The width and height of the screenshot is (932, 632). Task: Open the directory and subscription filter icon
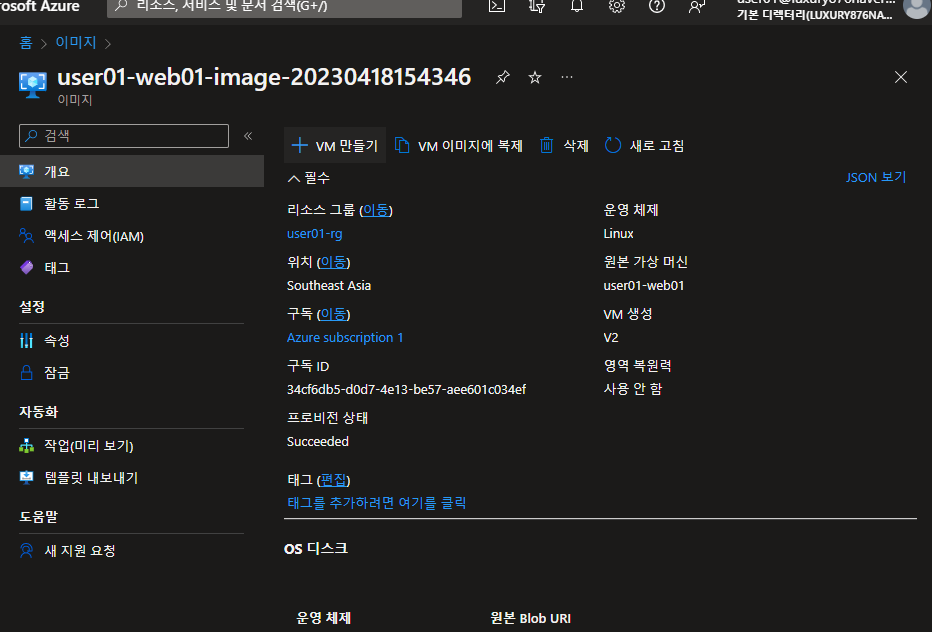click(537, 6)
